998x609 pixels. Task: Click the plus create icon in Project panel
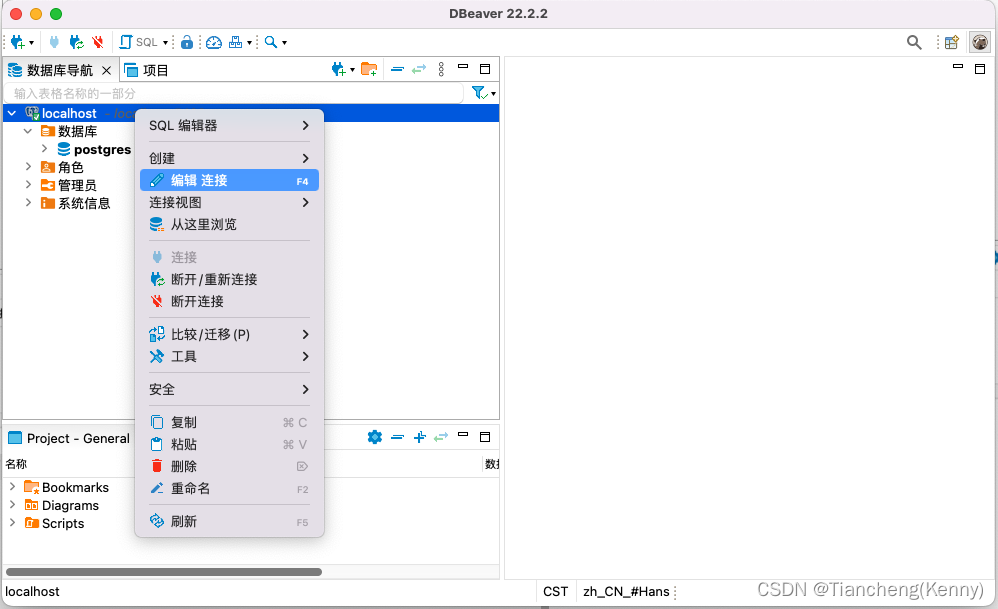419,437
